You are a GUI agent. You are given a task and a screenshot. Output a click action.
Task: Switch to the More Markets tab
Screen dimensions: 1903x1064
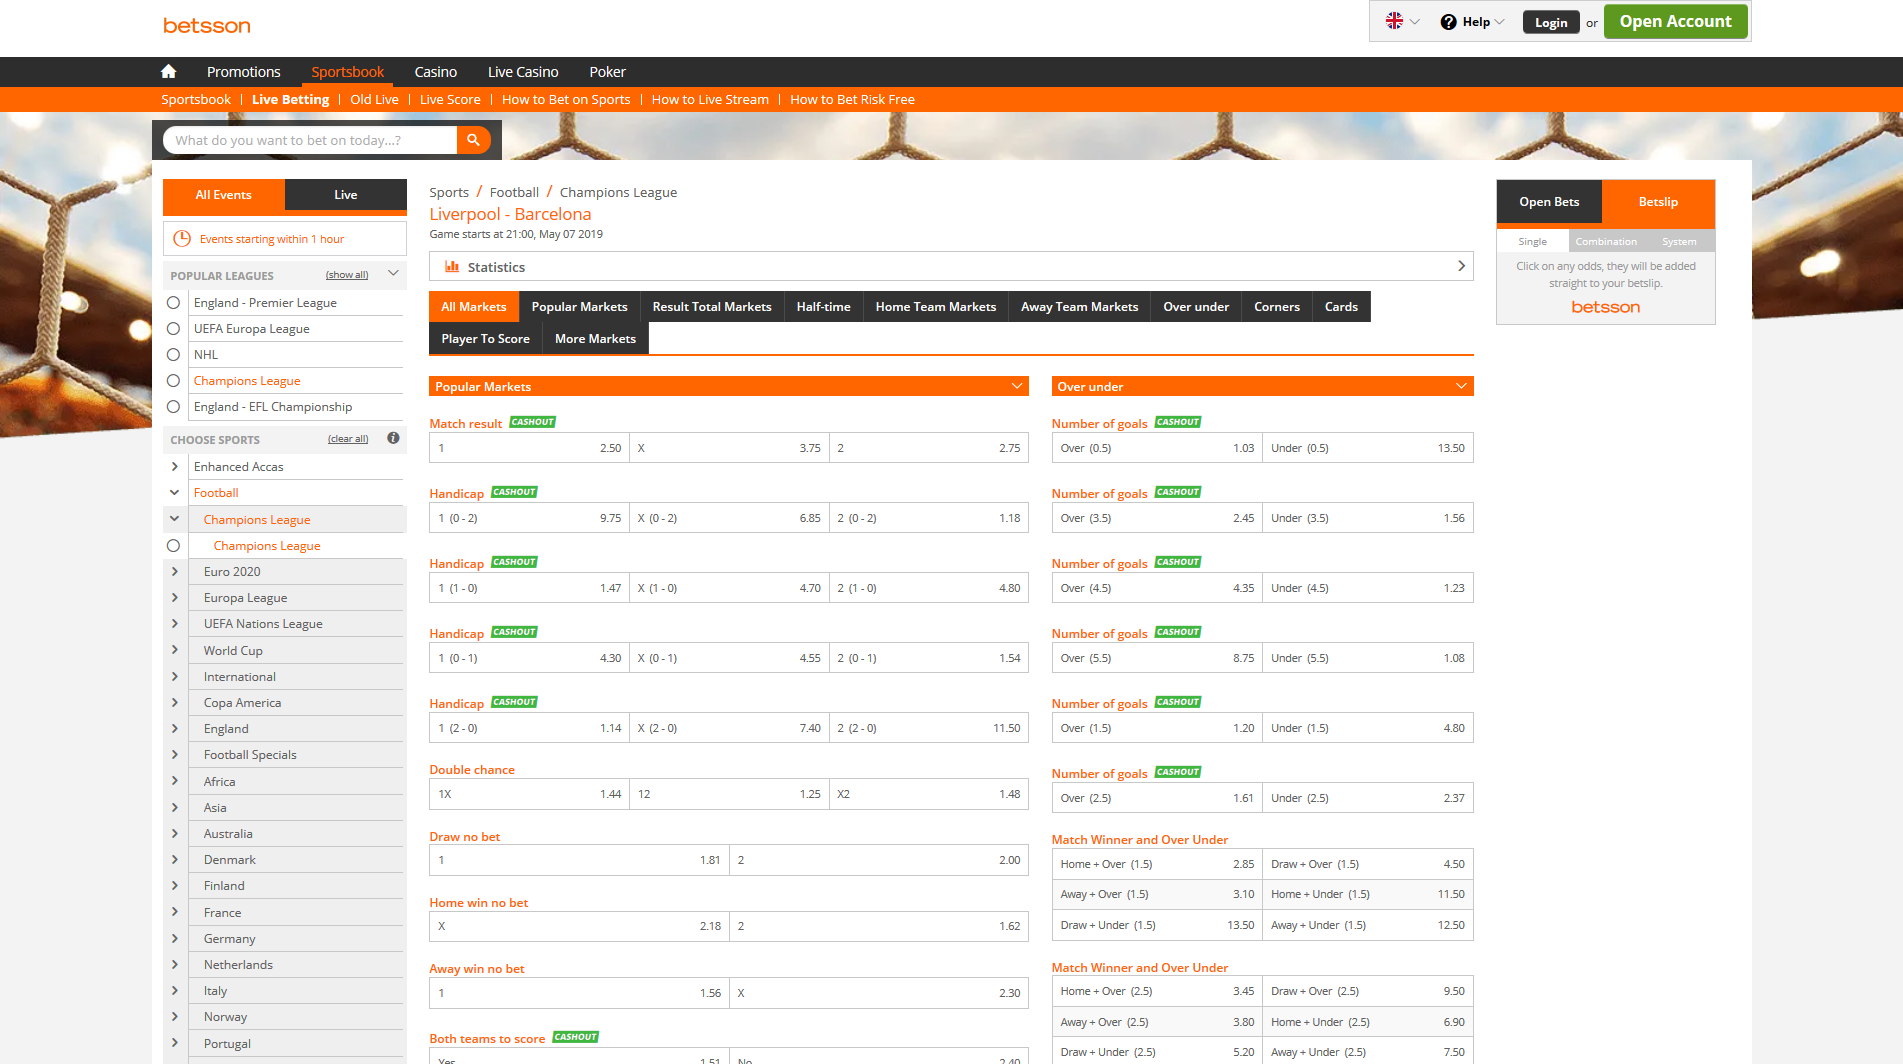click(x=595, y=339)
